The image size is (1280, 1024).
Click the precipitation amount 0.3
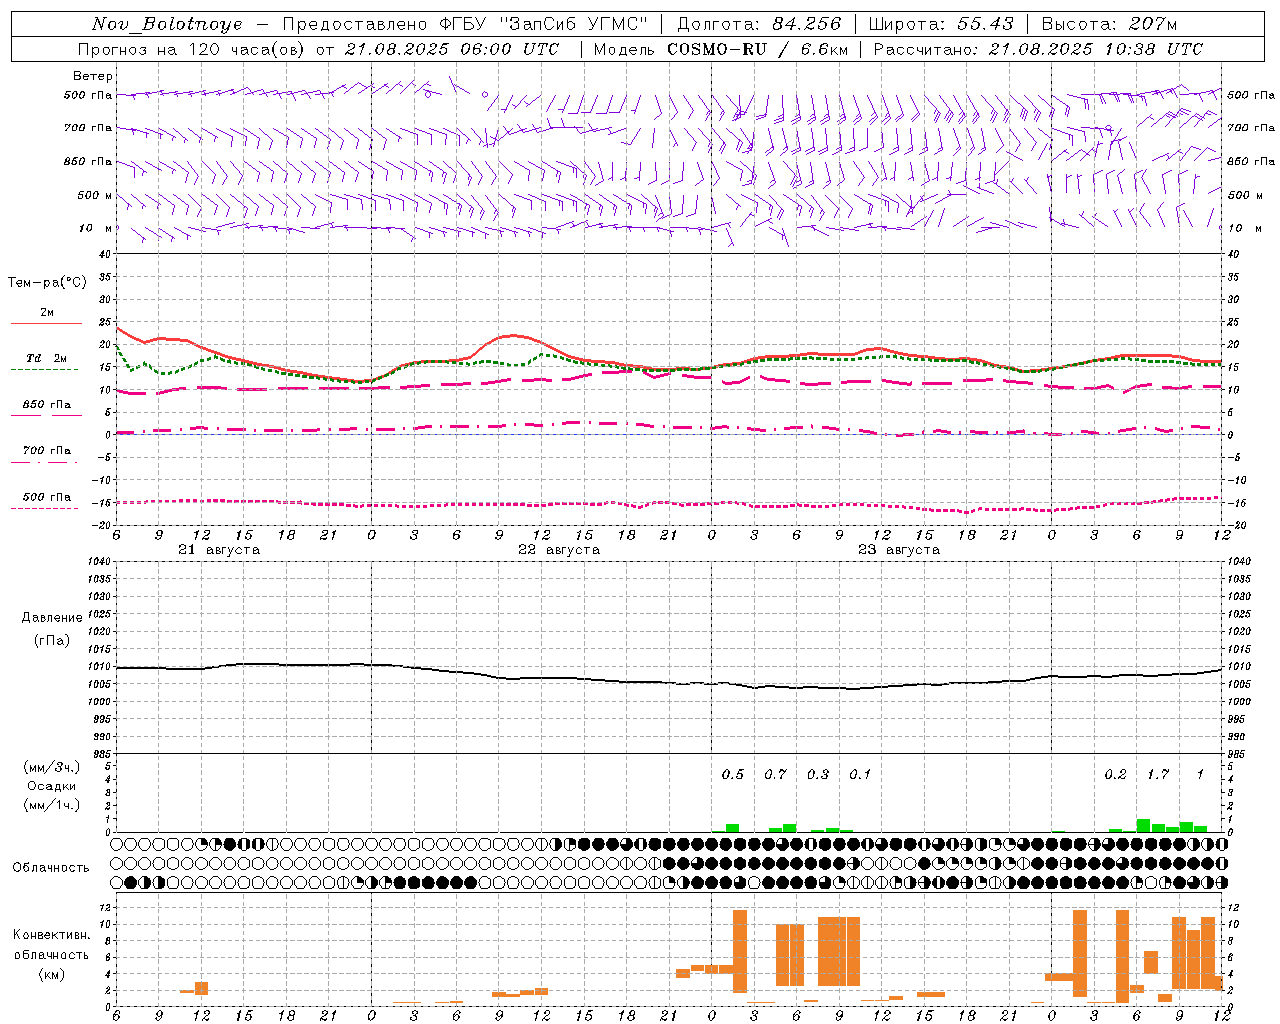coord(818,774)
